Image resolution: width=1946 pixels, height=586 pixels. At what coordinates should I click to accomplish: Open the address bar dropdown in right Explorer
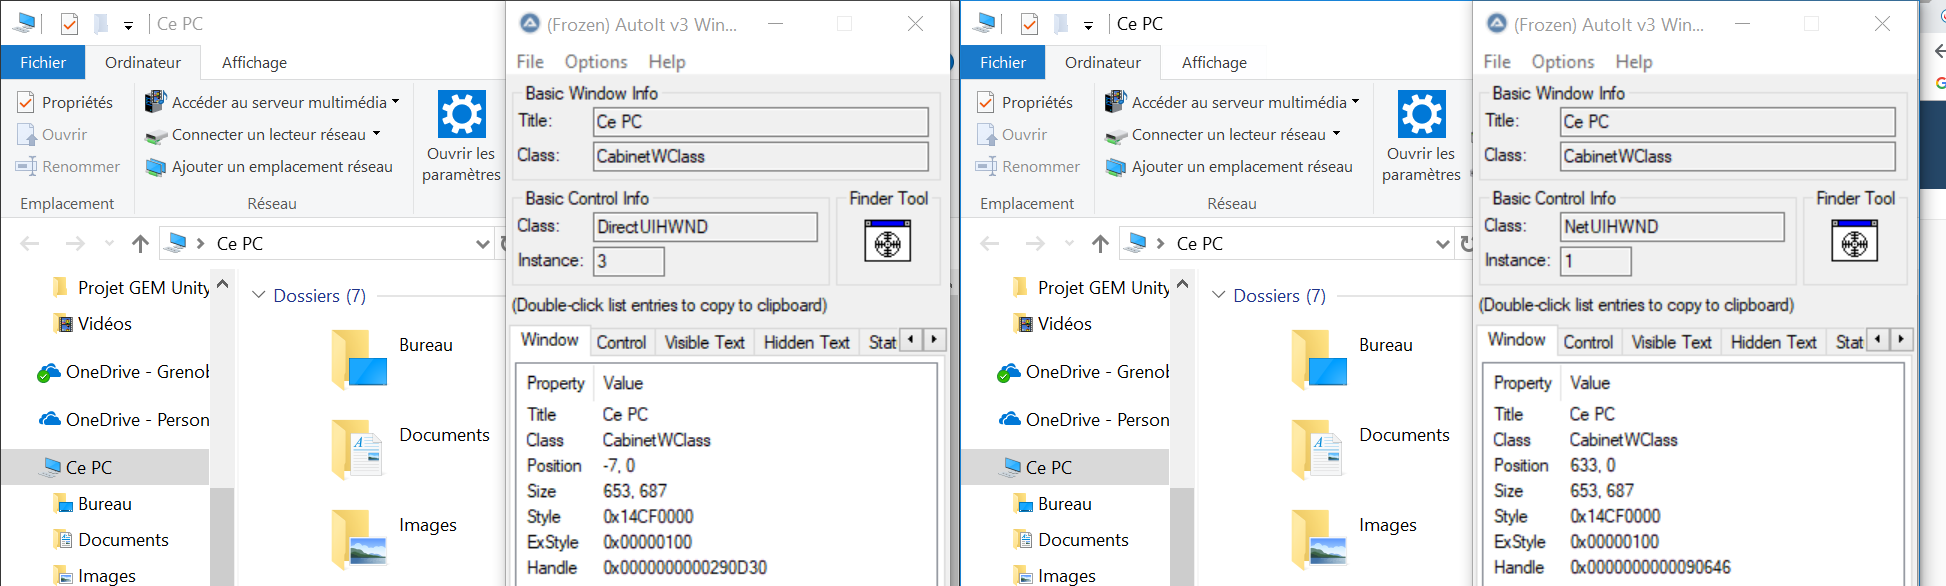click(1442, 243)
